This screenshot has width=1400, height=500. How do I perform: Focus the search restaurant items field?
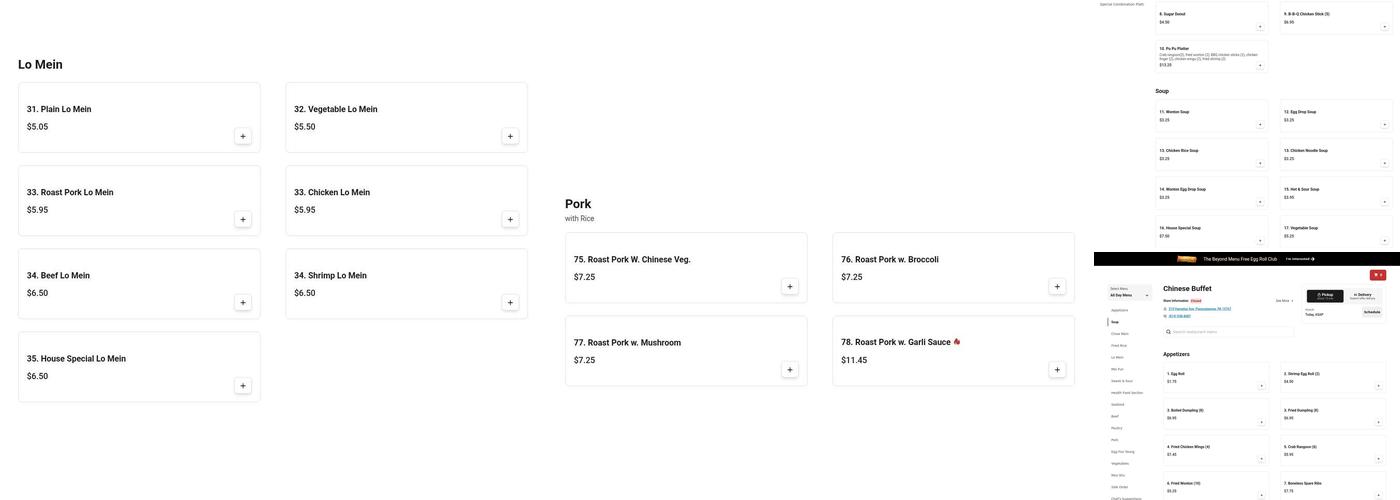(x=1230, y=332)
